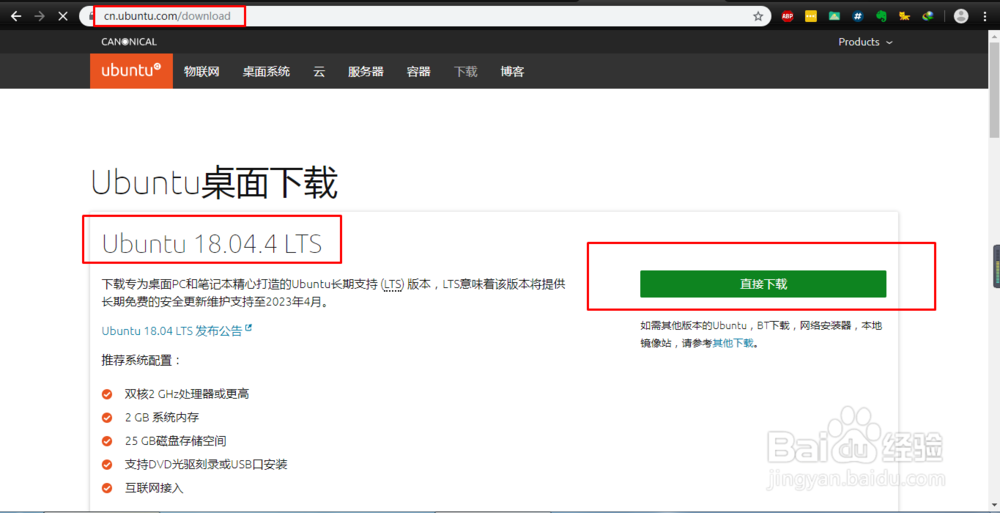The image size is (1000, 513).
Task: Click the LTS abbreviation in the description
Action: coord(393,285)
